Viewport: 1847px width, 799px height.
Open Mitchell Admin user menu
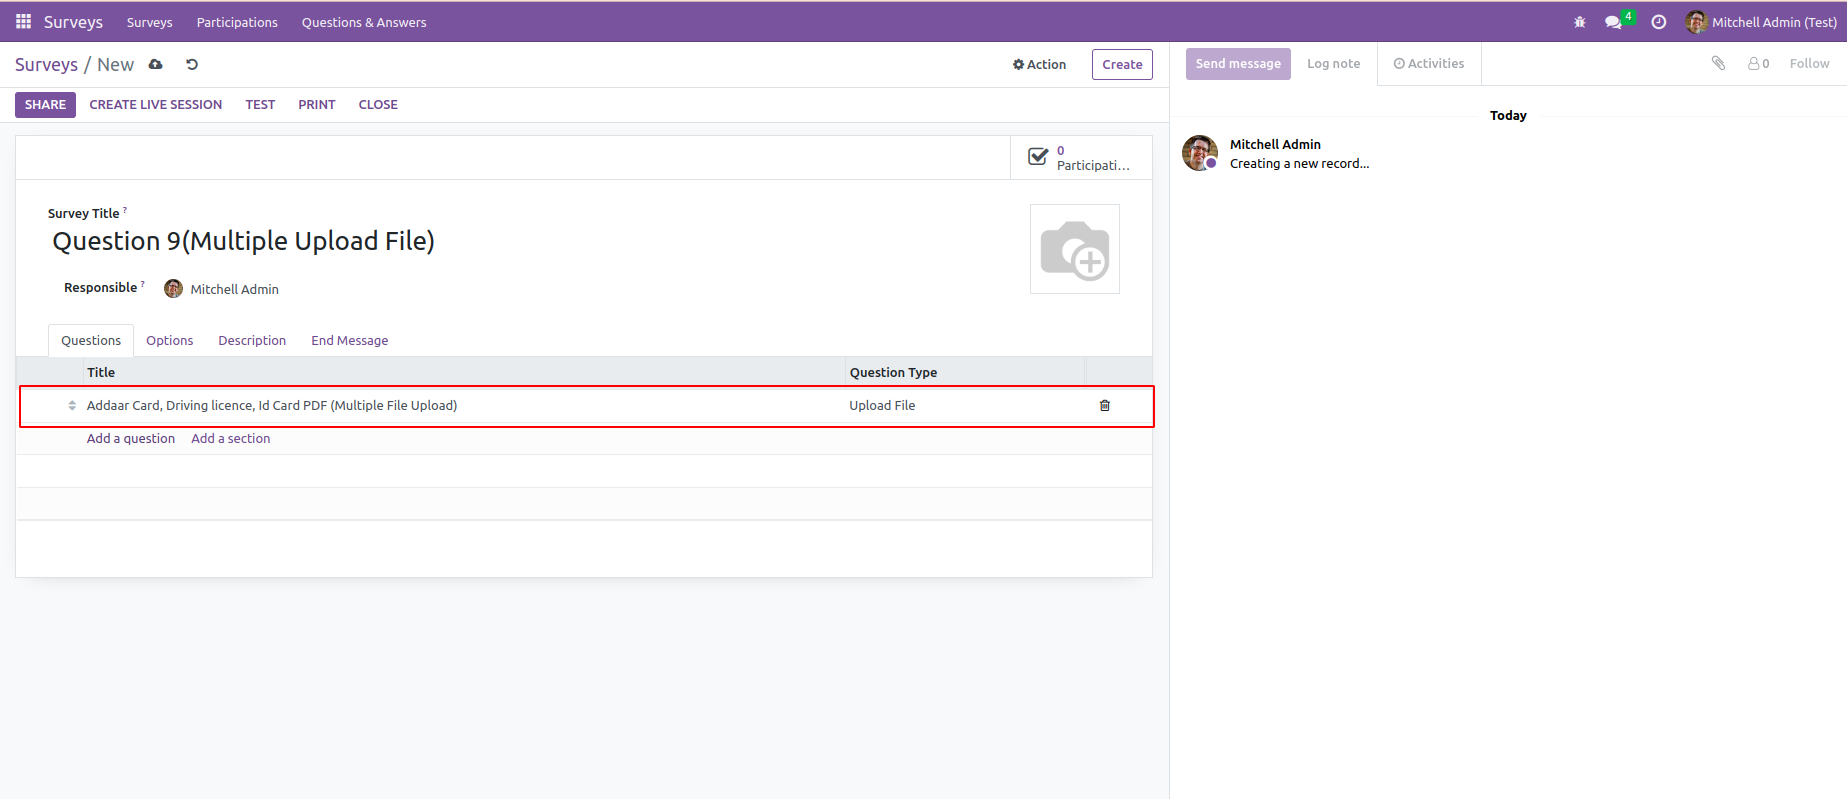(x=1761, y=22)
